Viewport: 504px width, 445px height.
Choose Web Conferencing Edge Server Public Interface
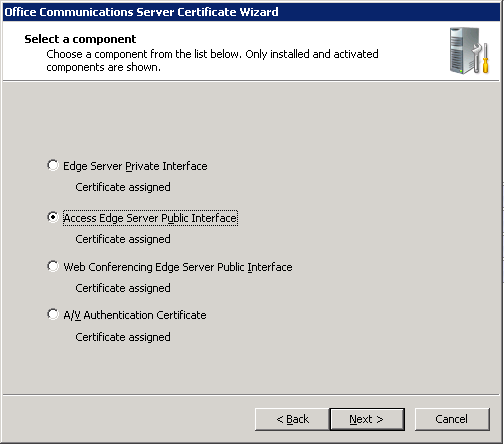pyautogui.click(x=53, y=266)
